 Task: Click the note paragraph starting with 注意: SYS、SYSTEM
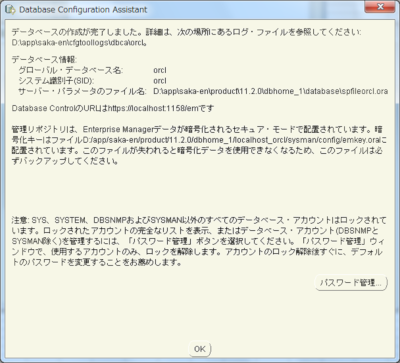pos(199,241)
